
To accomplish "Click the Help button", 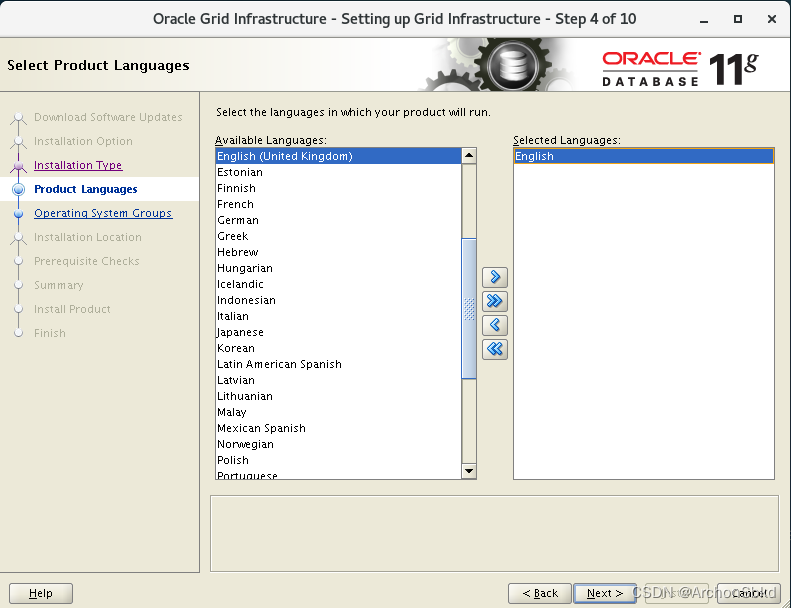I will [40, 593].
